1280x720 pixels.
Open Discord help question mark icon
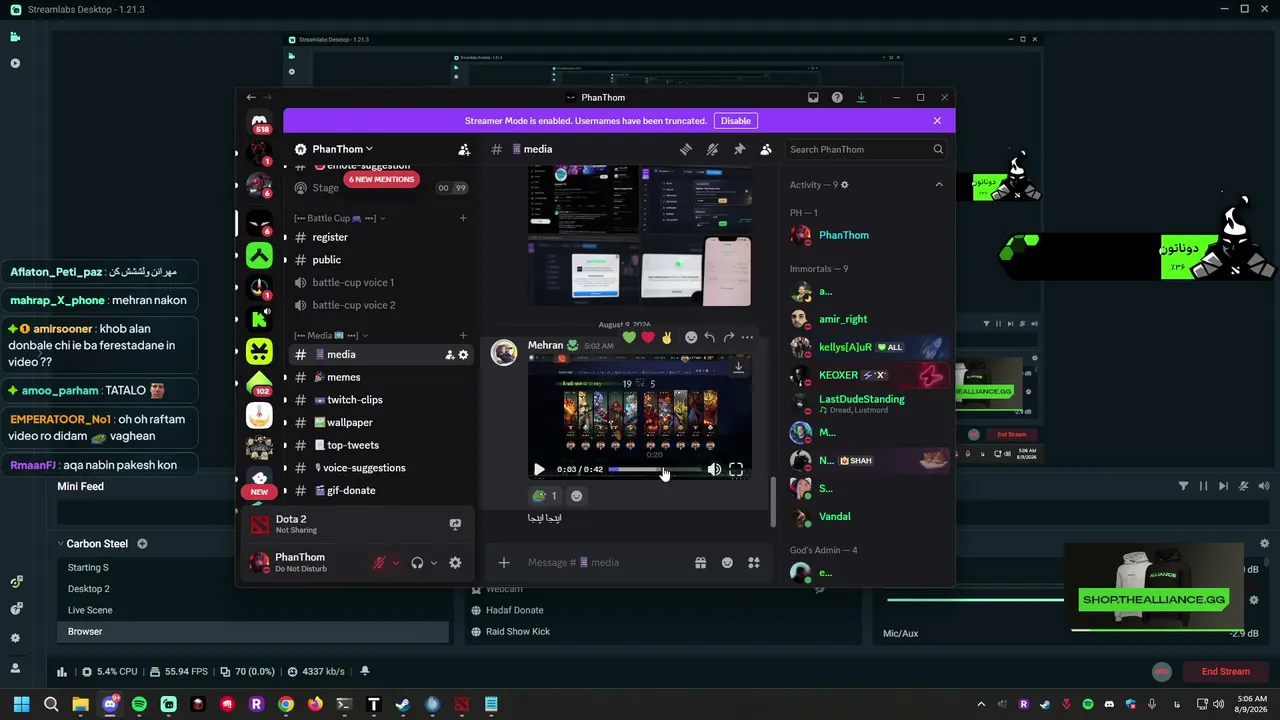[837, 97]
